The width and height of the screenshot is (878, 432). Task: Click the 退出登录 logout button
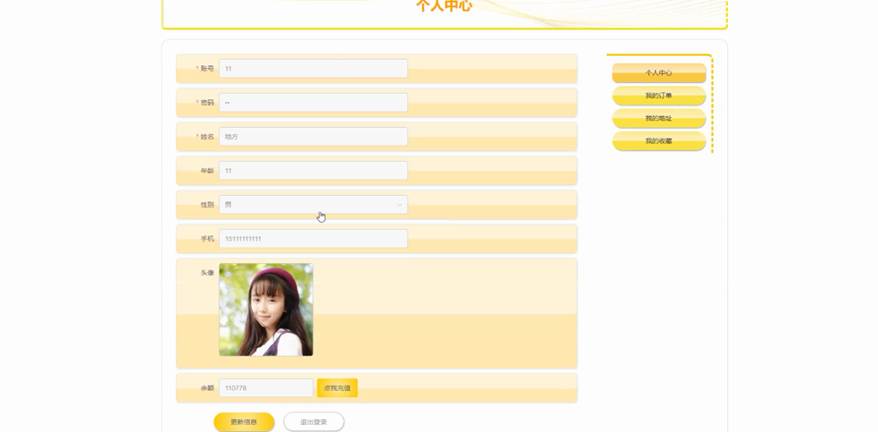(x=314, y=422)
